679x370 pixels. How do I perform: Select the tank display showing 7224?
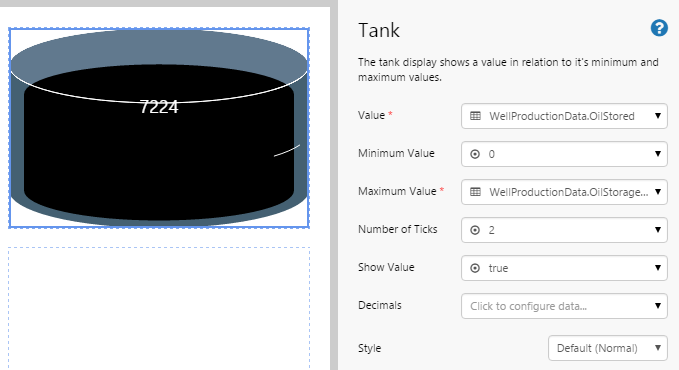[159, 128]
